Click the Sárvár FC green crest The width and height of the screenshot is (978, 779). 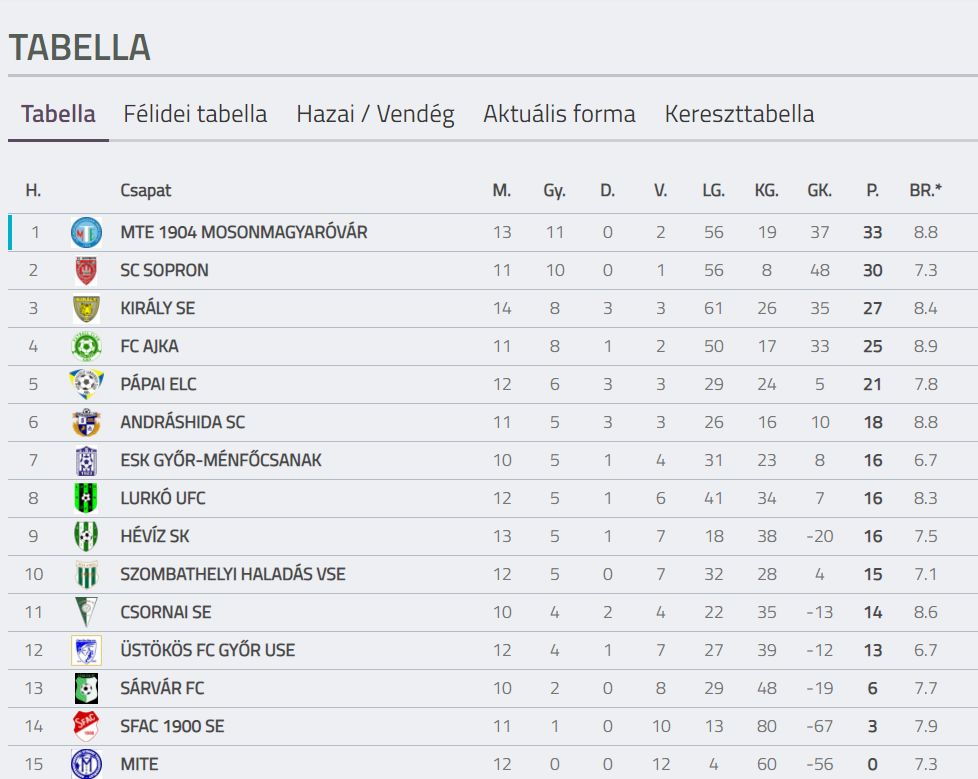(x=86, y=688)
